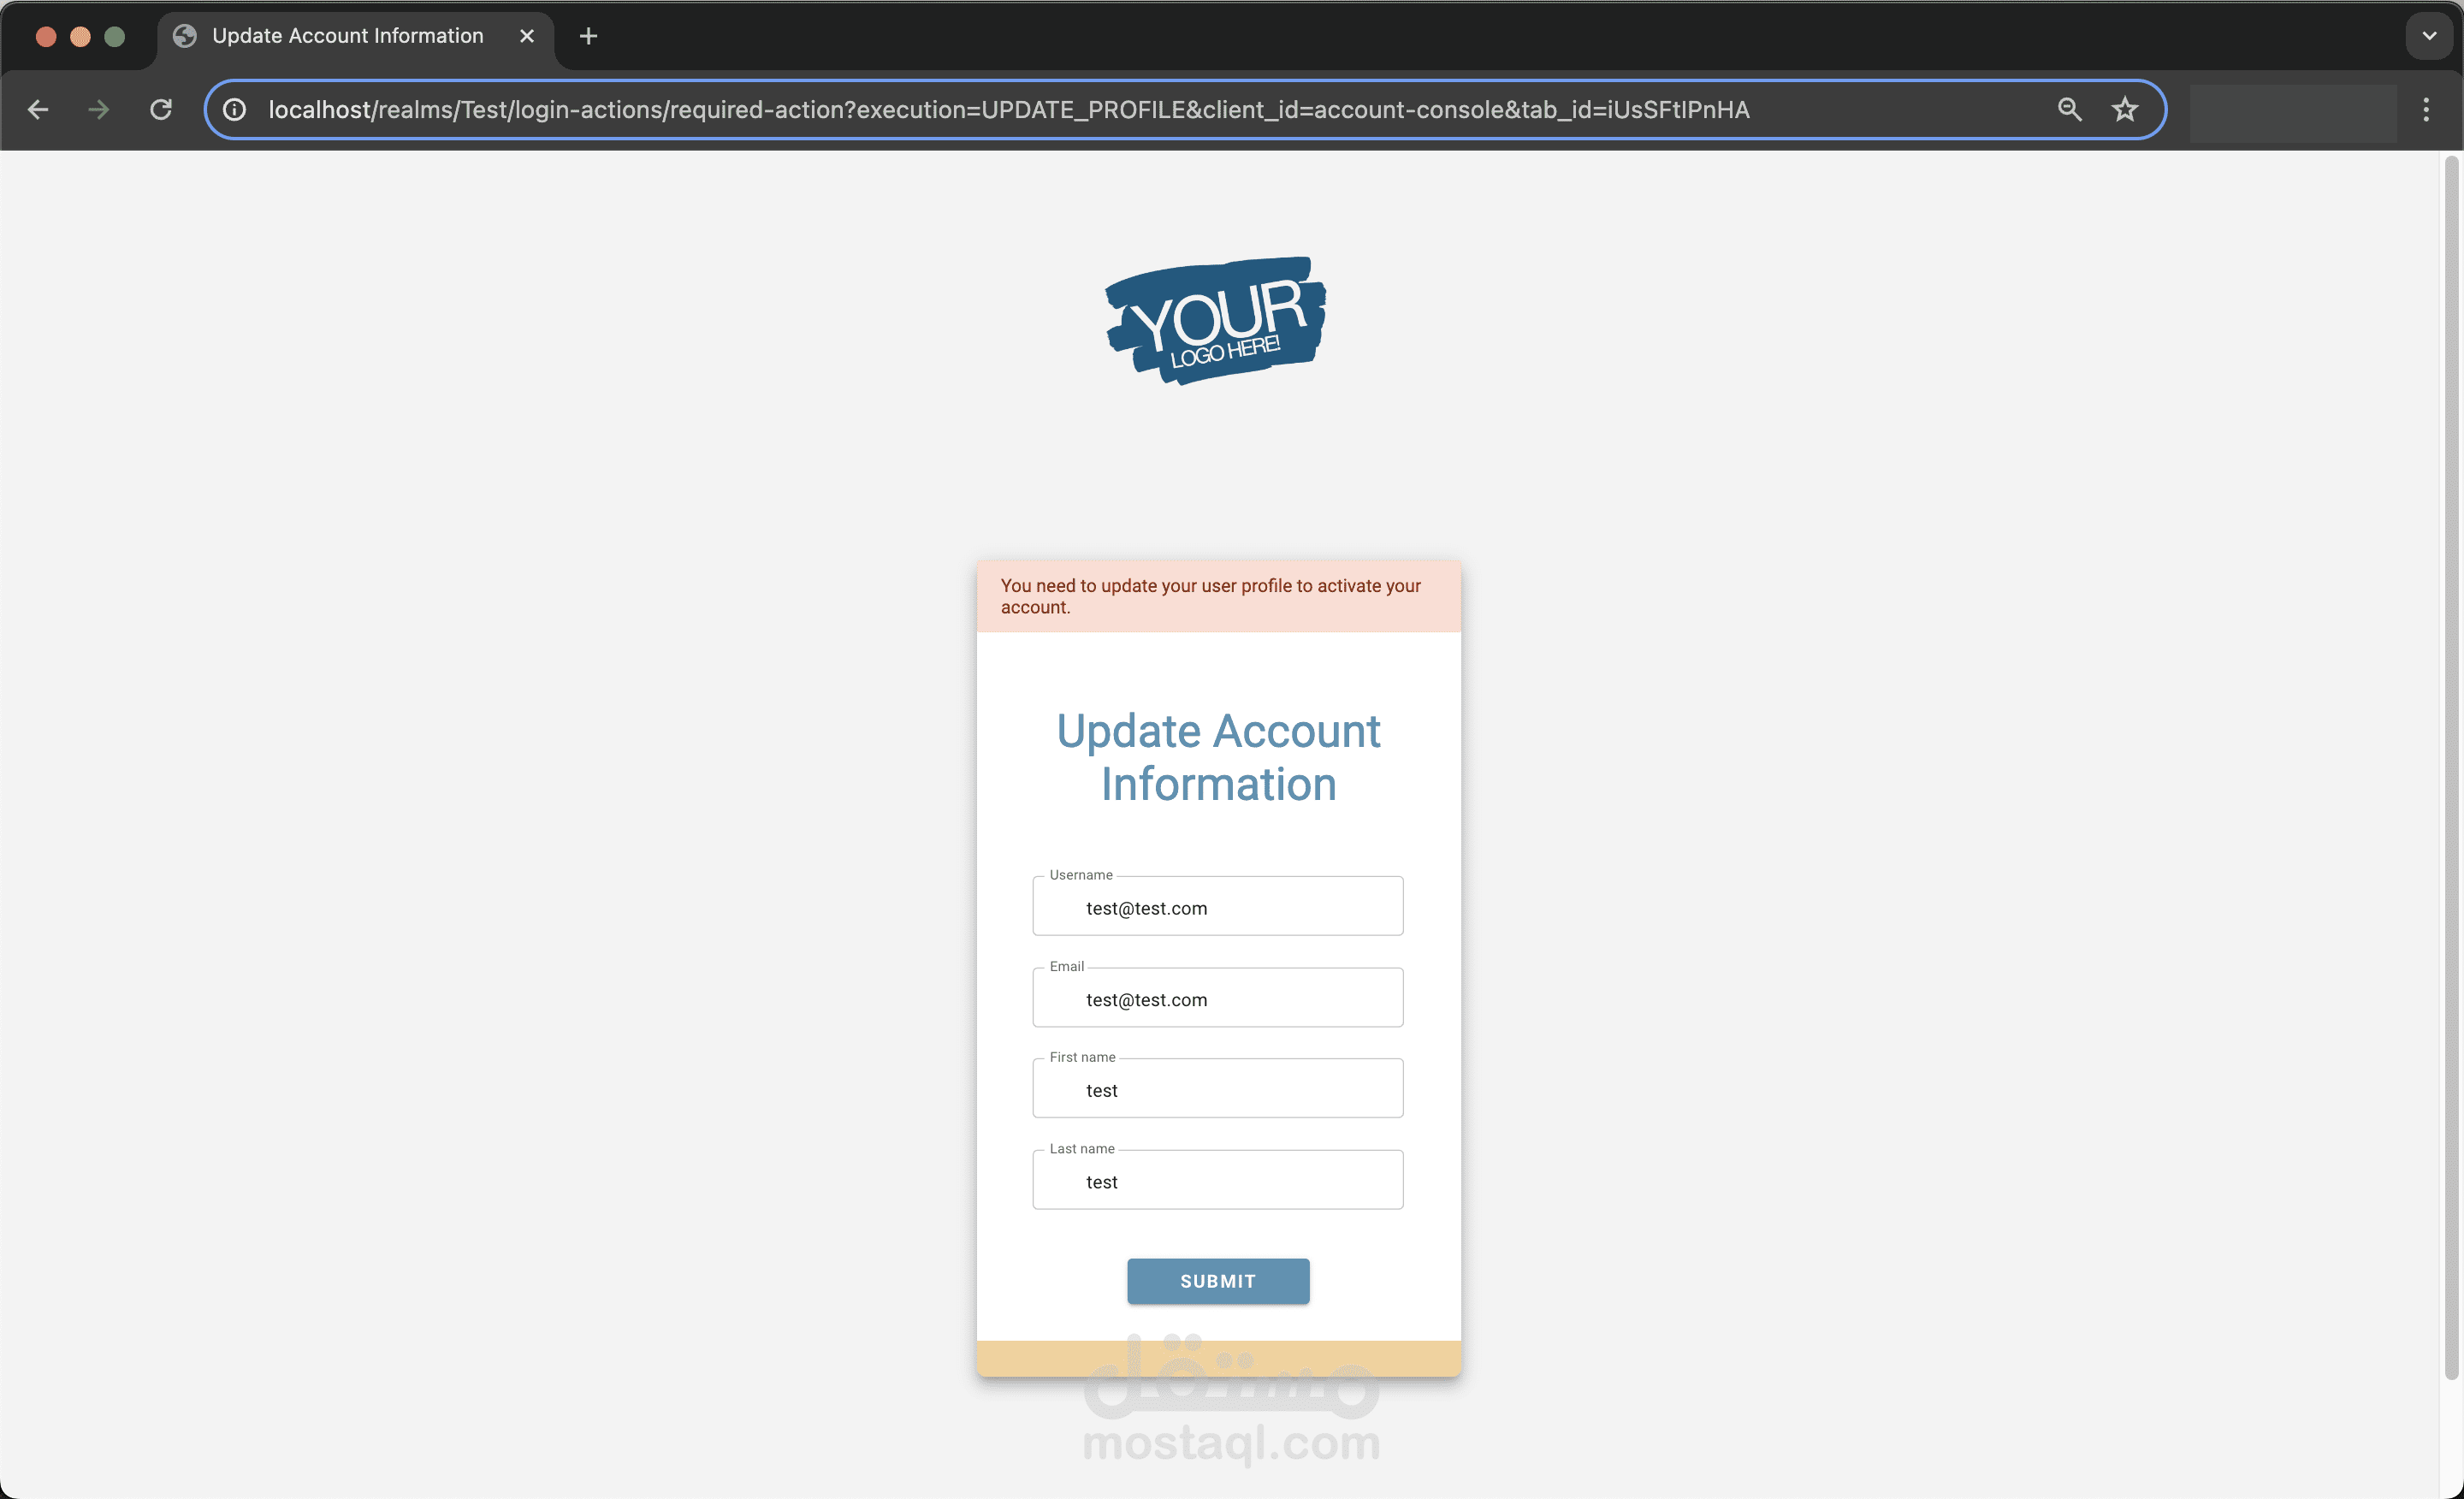Open site information icon in address bar

click(x=234, y=110)
